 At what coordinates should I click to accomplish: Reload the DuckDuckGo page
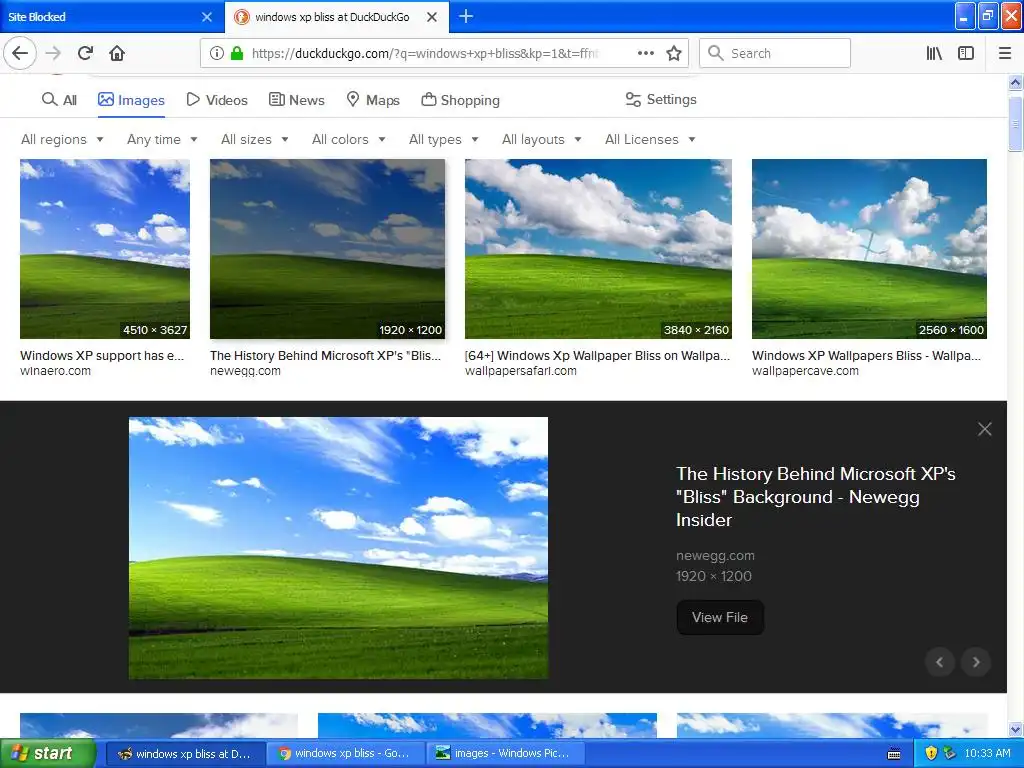click(85, 53)
